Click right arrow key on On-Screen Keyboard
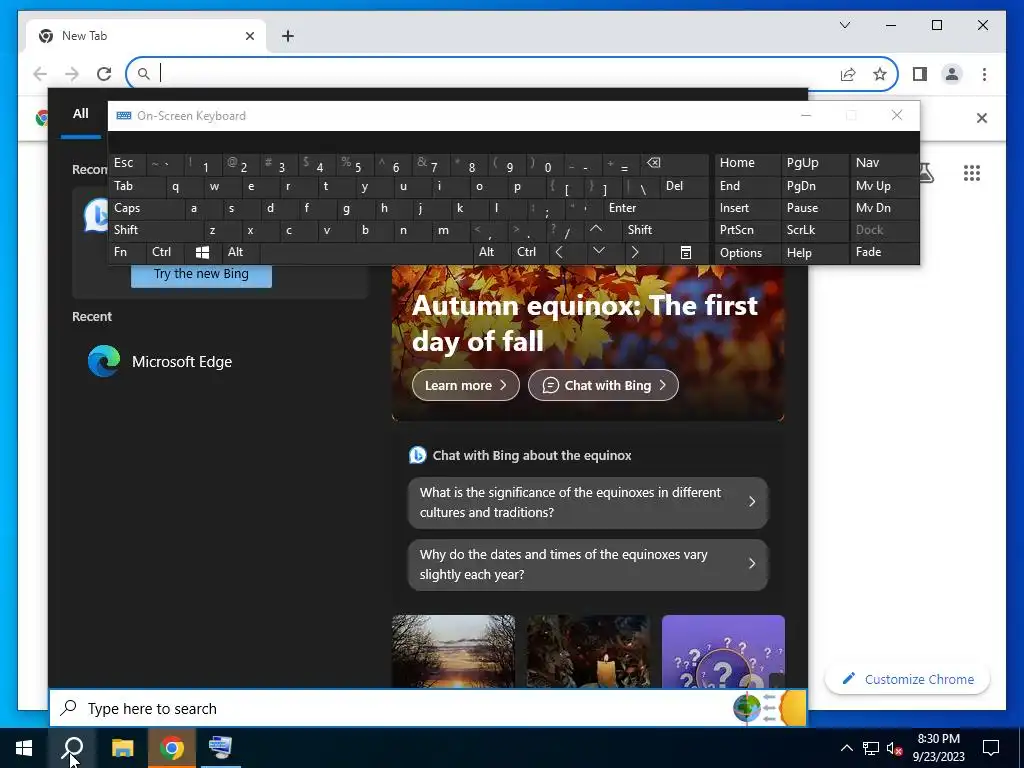 [x=635, y=252]
